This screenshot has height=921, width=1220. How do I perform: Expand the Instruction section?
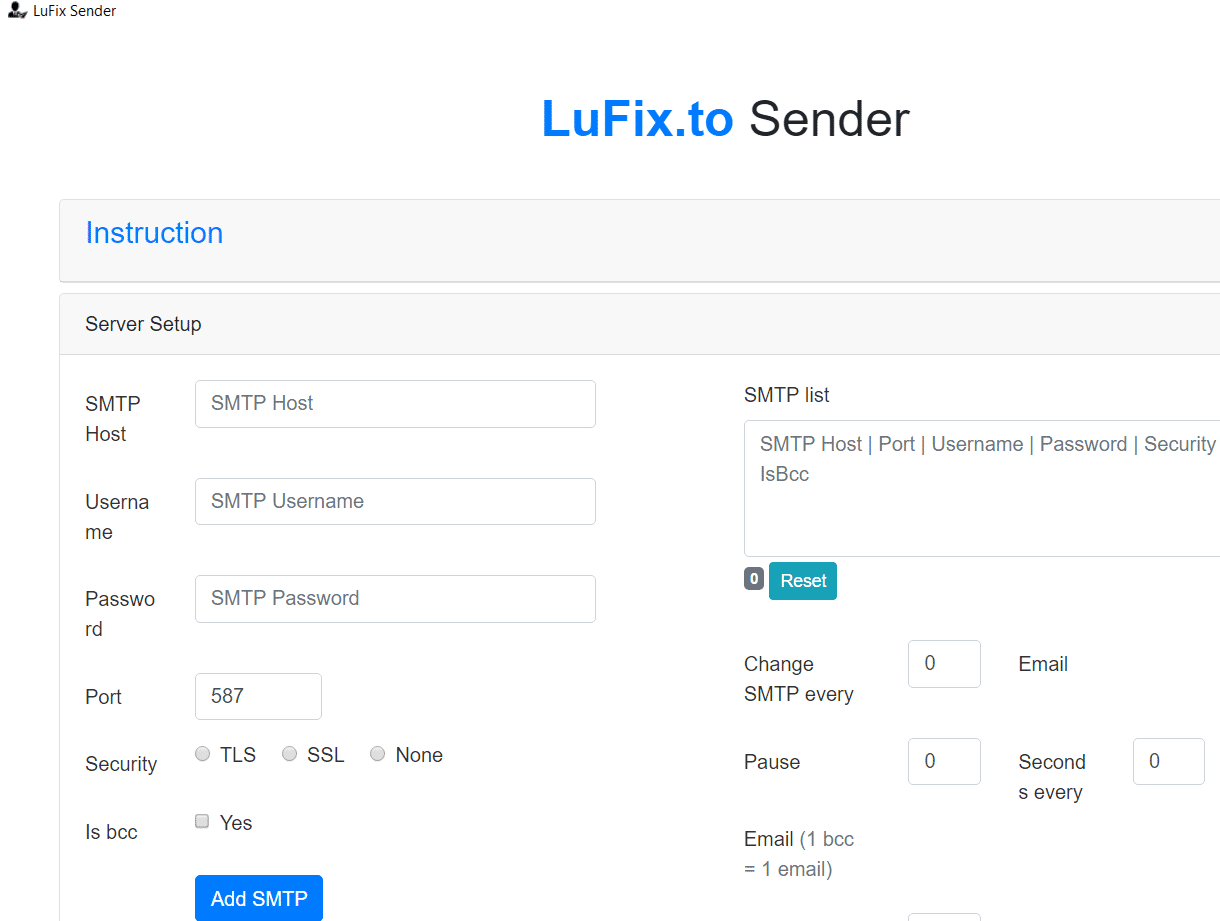tap(154, 233)
